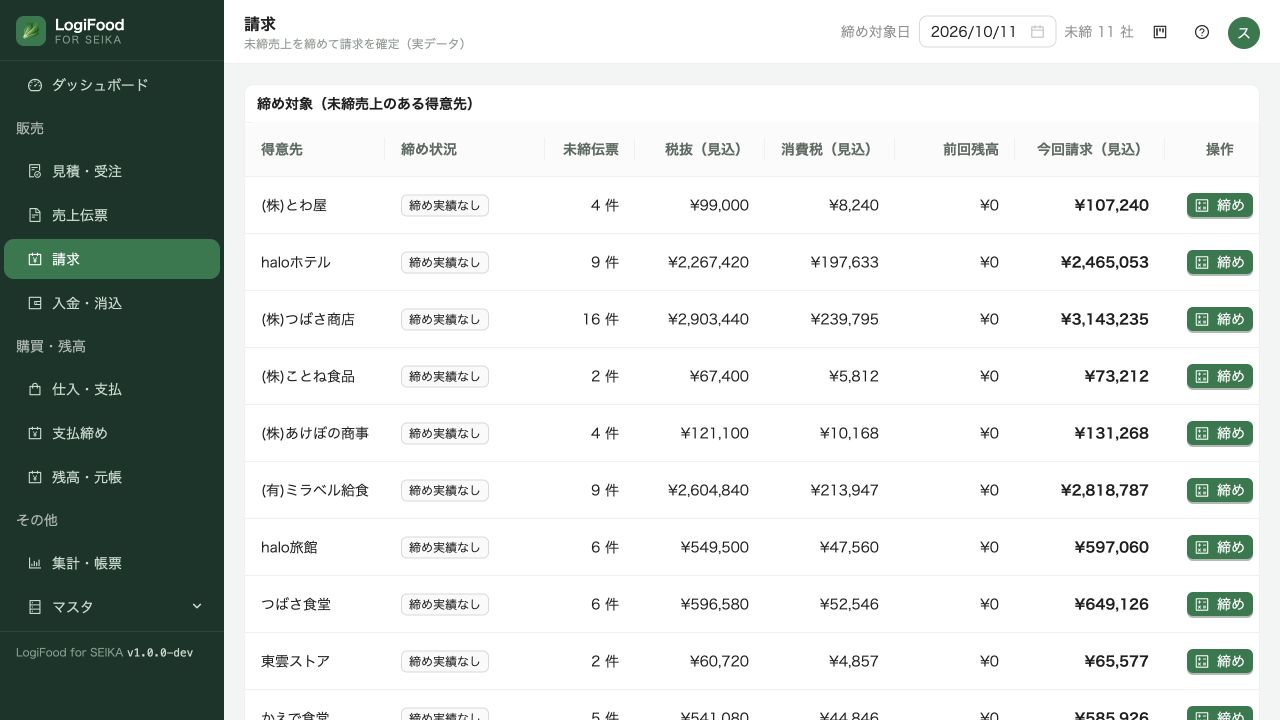Click amount ¥3,143,235 in the table
Viewport: 1280px width, 720px height.
1105,319
